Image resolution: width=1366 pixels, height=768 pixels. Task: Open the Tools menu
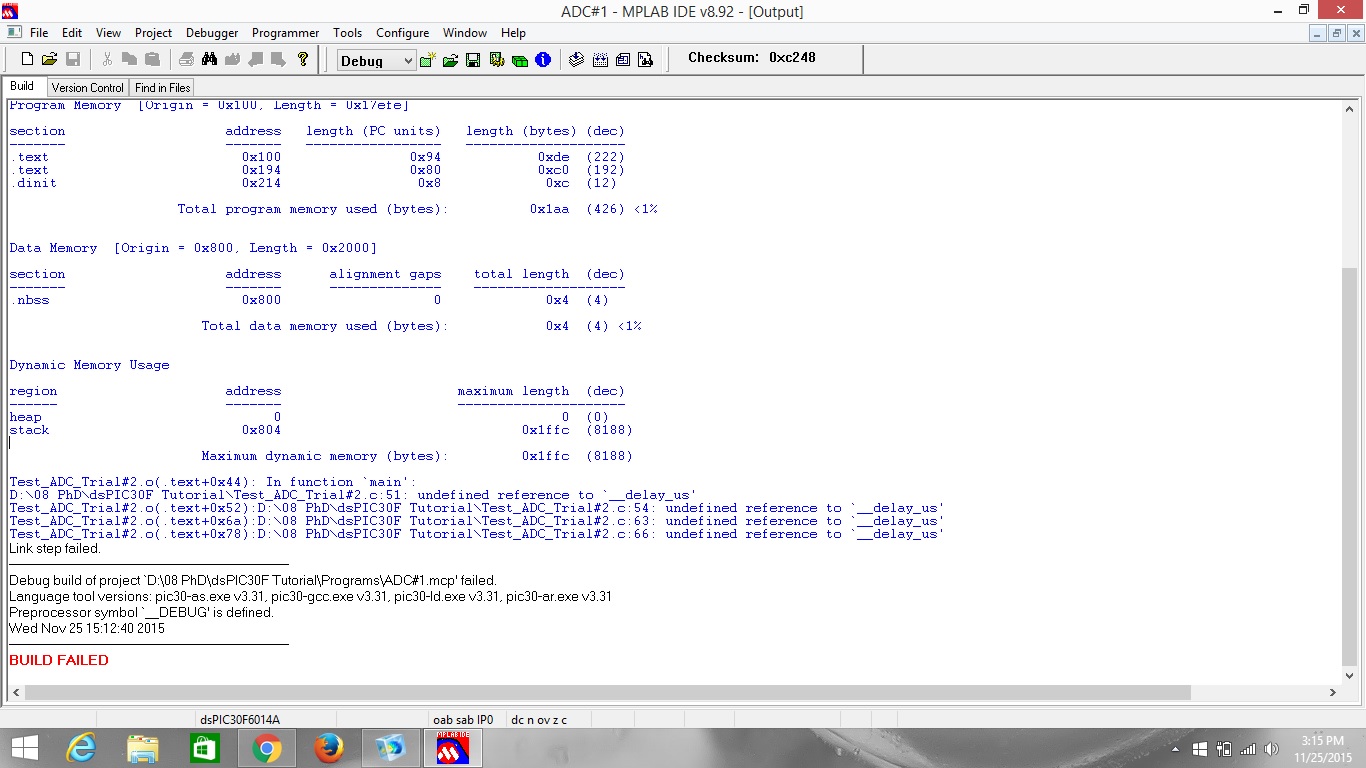(347, 33)
